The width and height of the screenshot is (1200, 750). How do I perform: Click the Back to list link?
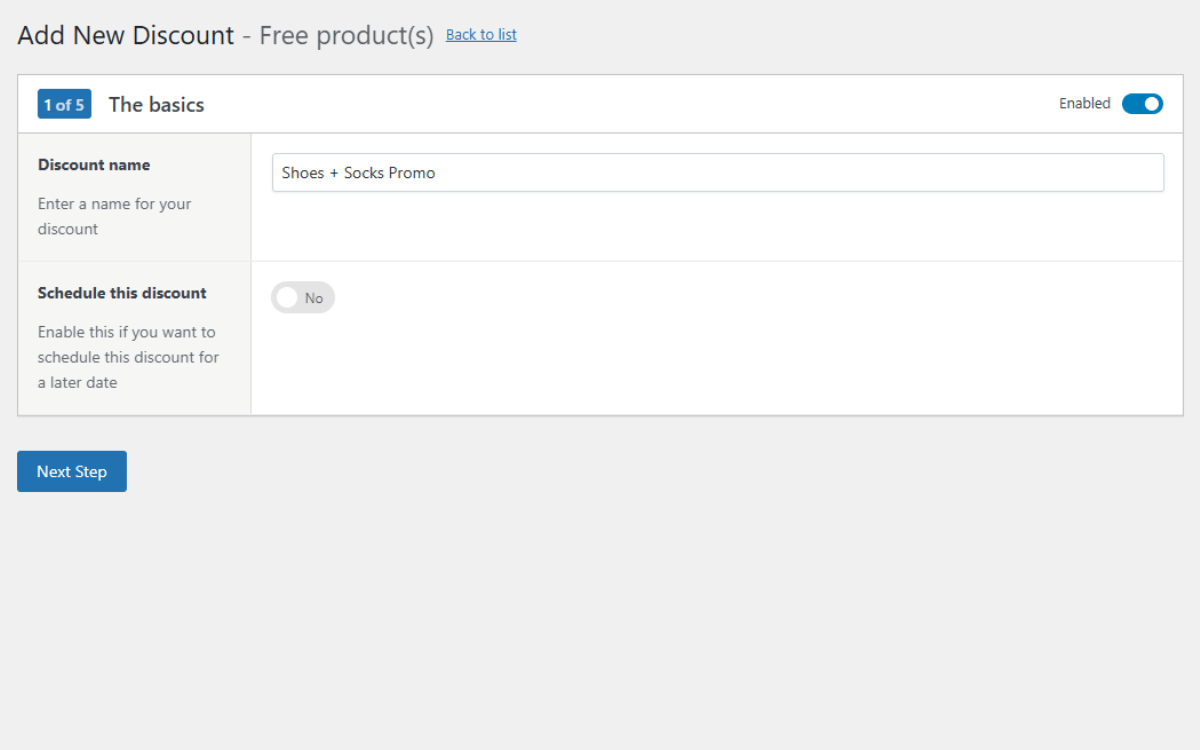click(x=481, y=35)
